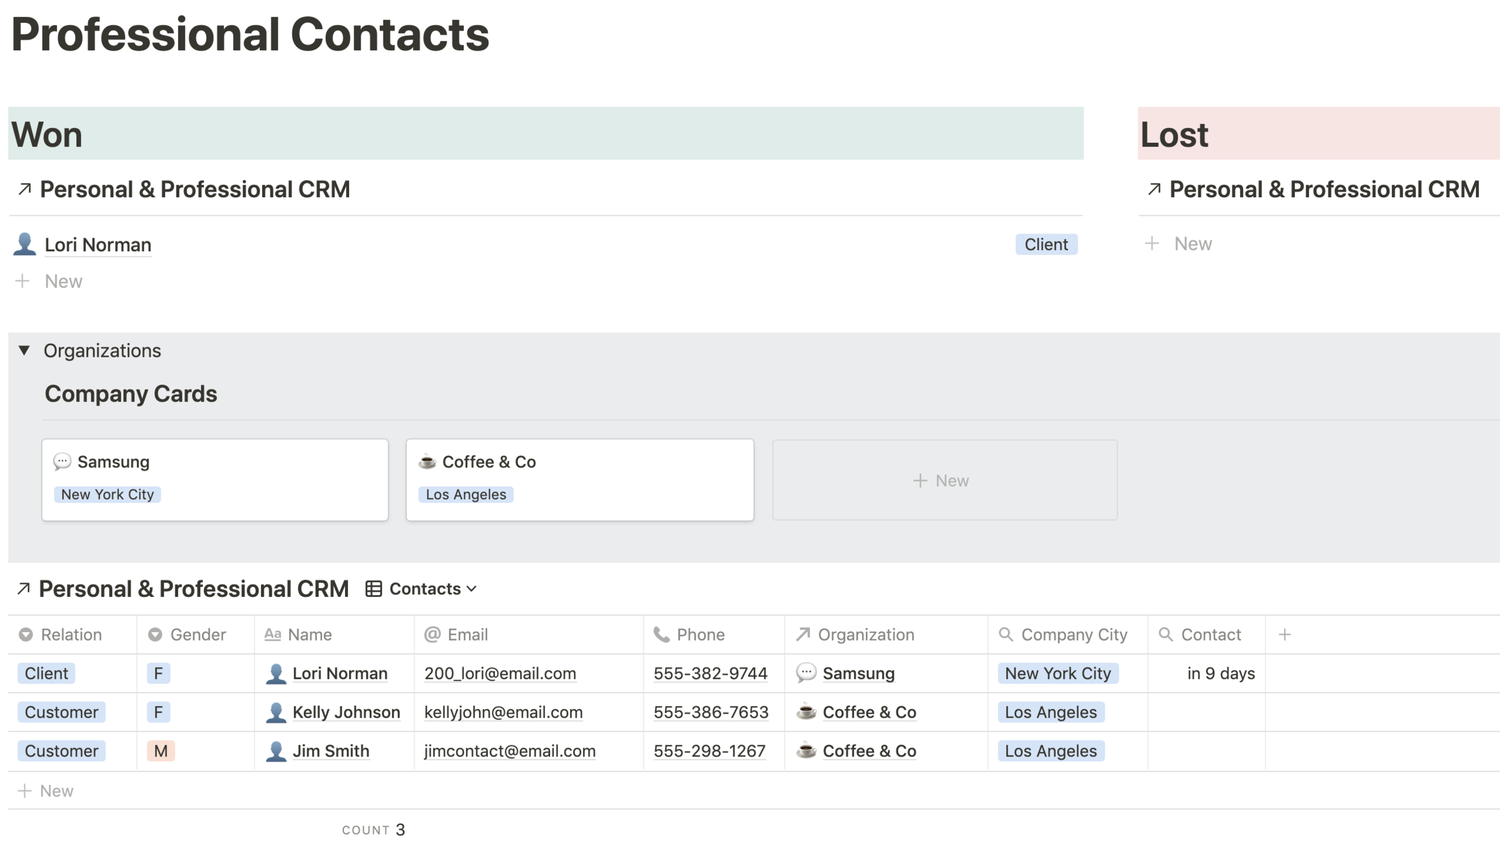Click the coffee cup icon on Coffee & Co card
The image size is (1500, 853).
427,461
